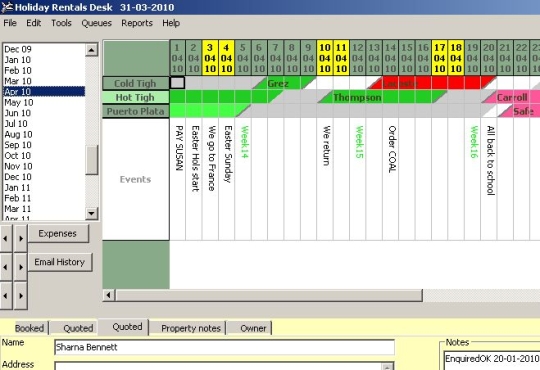Image resolution: width=540 pixels, height=370 pixels.
Task: Open the Edit menu
Action: tap(33, 23)
